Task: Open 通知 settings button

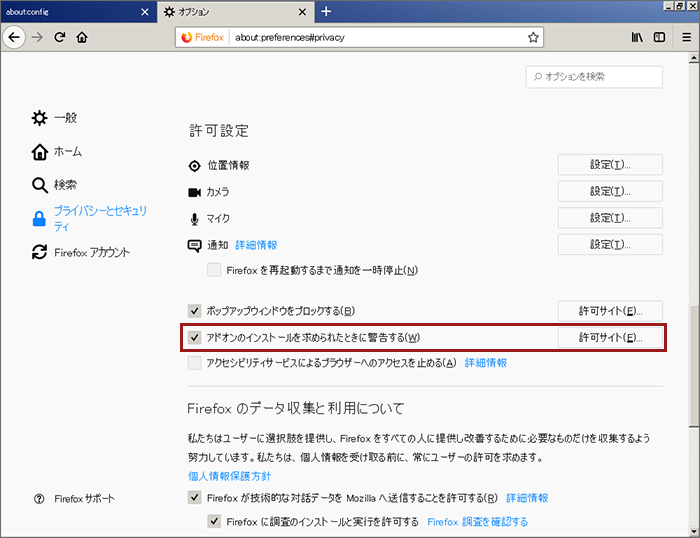Action: (610, 245)
